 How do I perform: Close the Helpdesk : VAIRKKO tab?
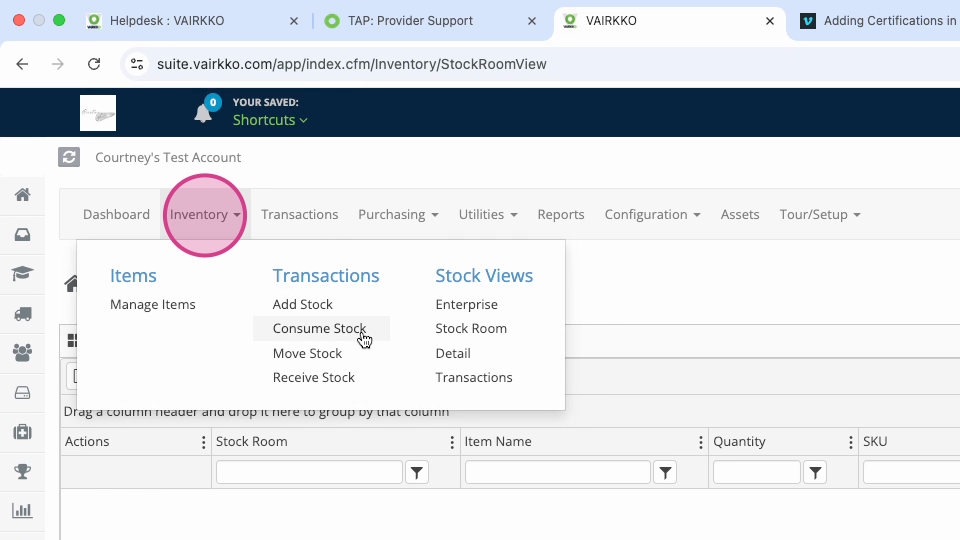coord(294,21)
